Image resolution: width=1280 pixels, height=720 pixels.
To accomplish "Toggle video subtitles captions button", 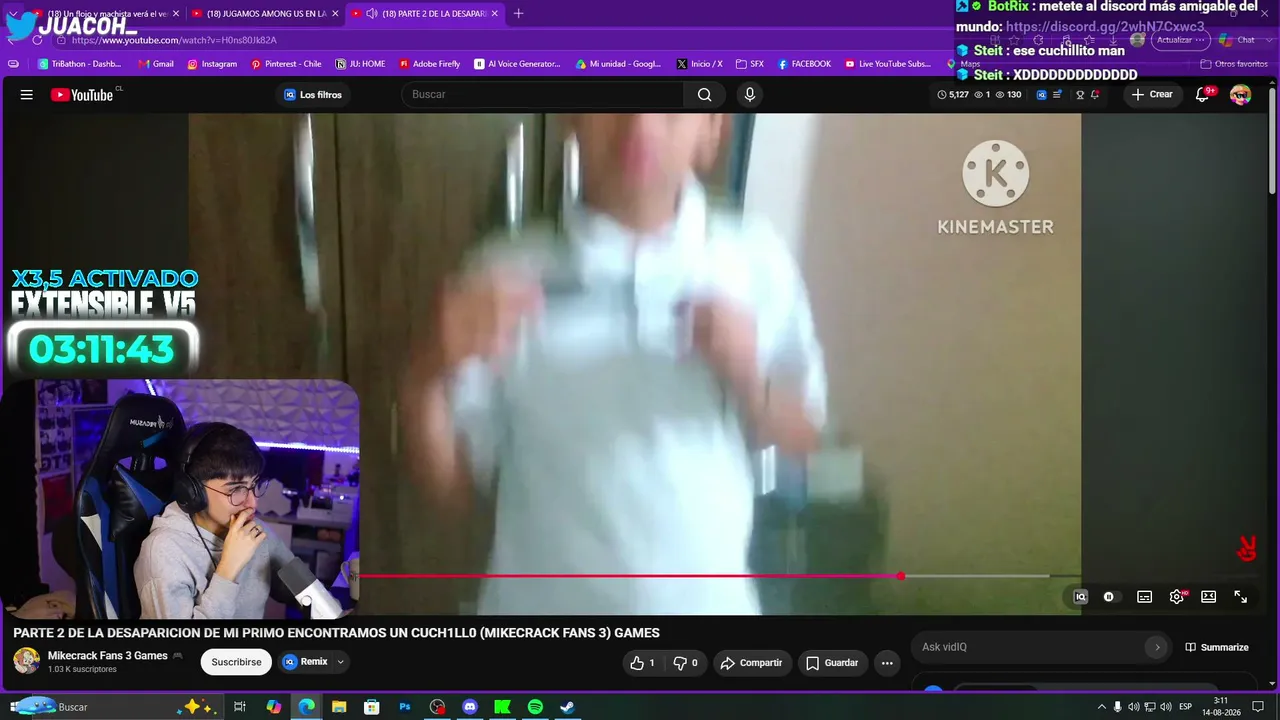I will (x=1145, y=597).
